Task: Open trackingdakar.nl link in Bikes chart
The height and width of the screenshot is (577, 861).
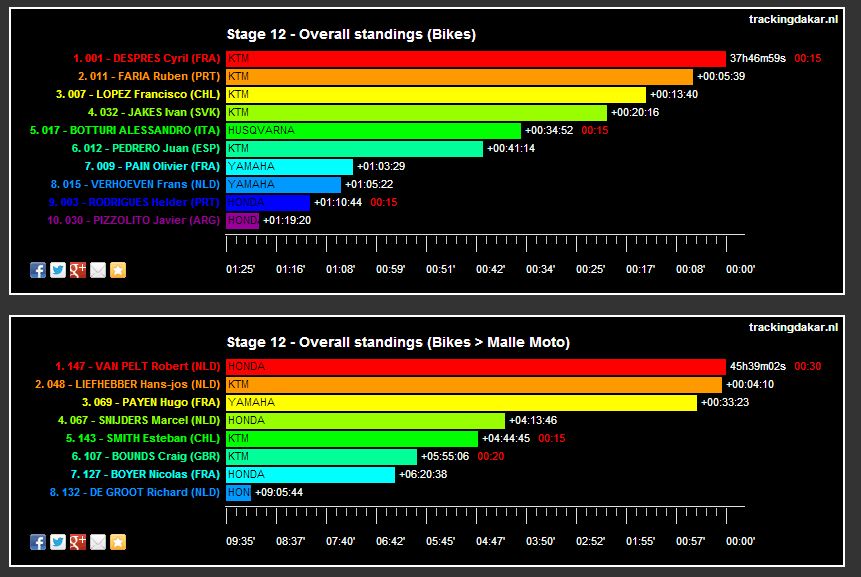Action: 793,19
